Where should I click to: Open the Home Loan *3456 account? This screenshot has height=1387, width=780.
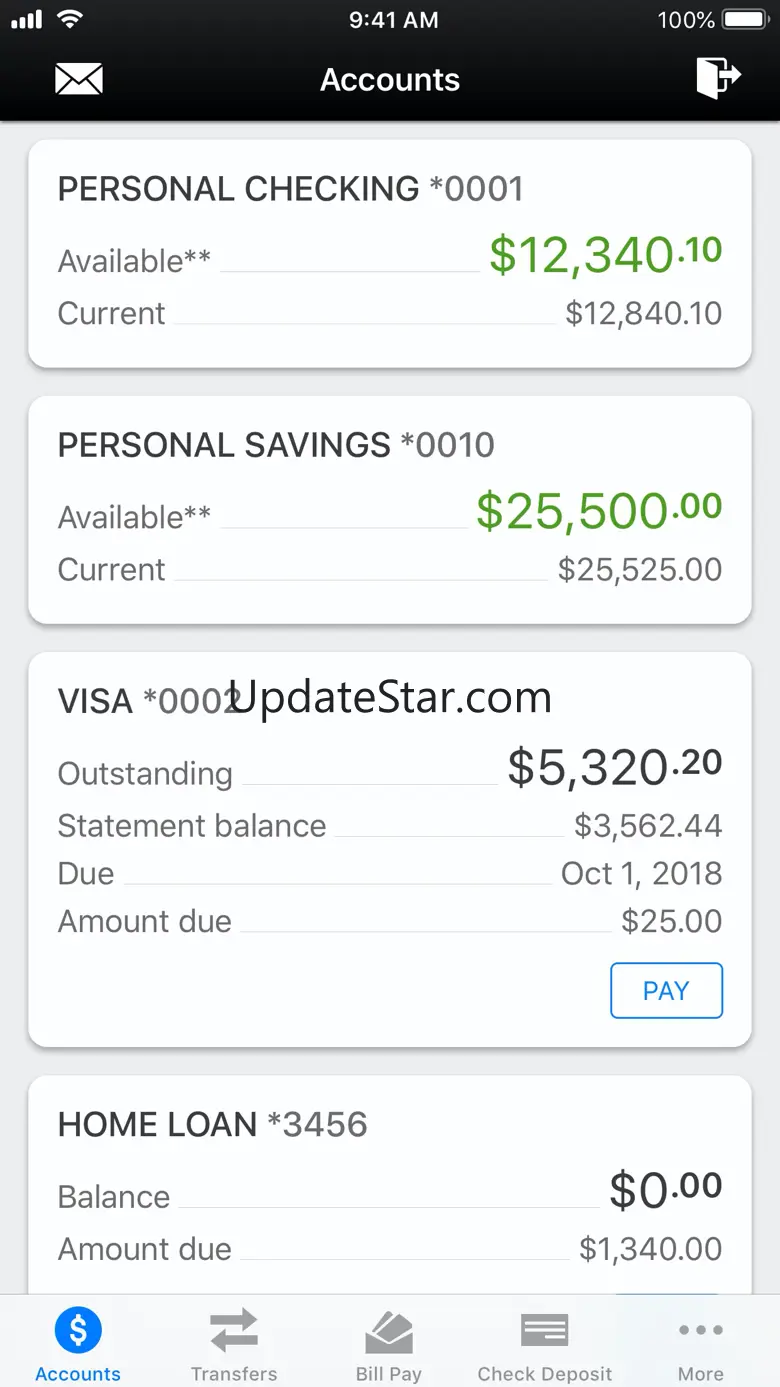pyautogui.click(x=212, y=1125)
